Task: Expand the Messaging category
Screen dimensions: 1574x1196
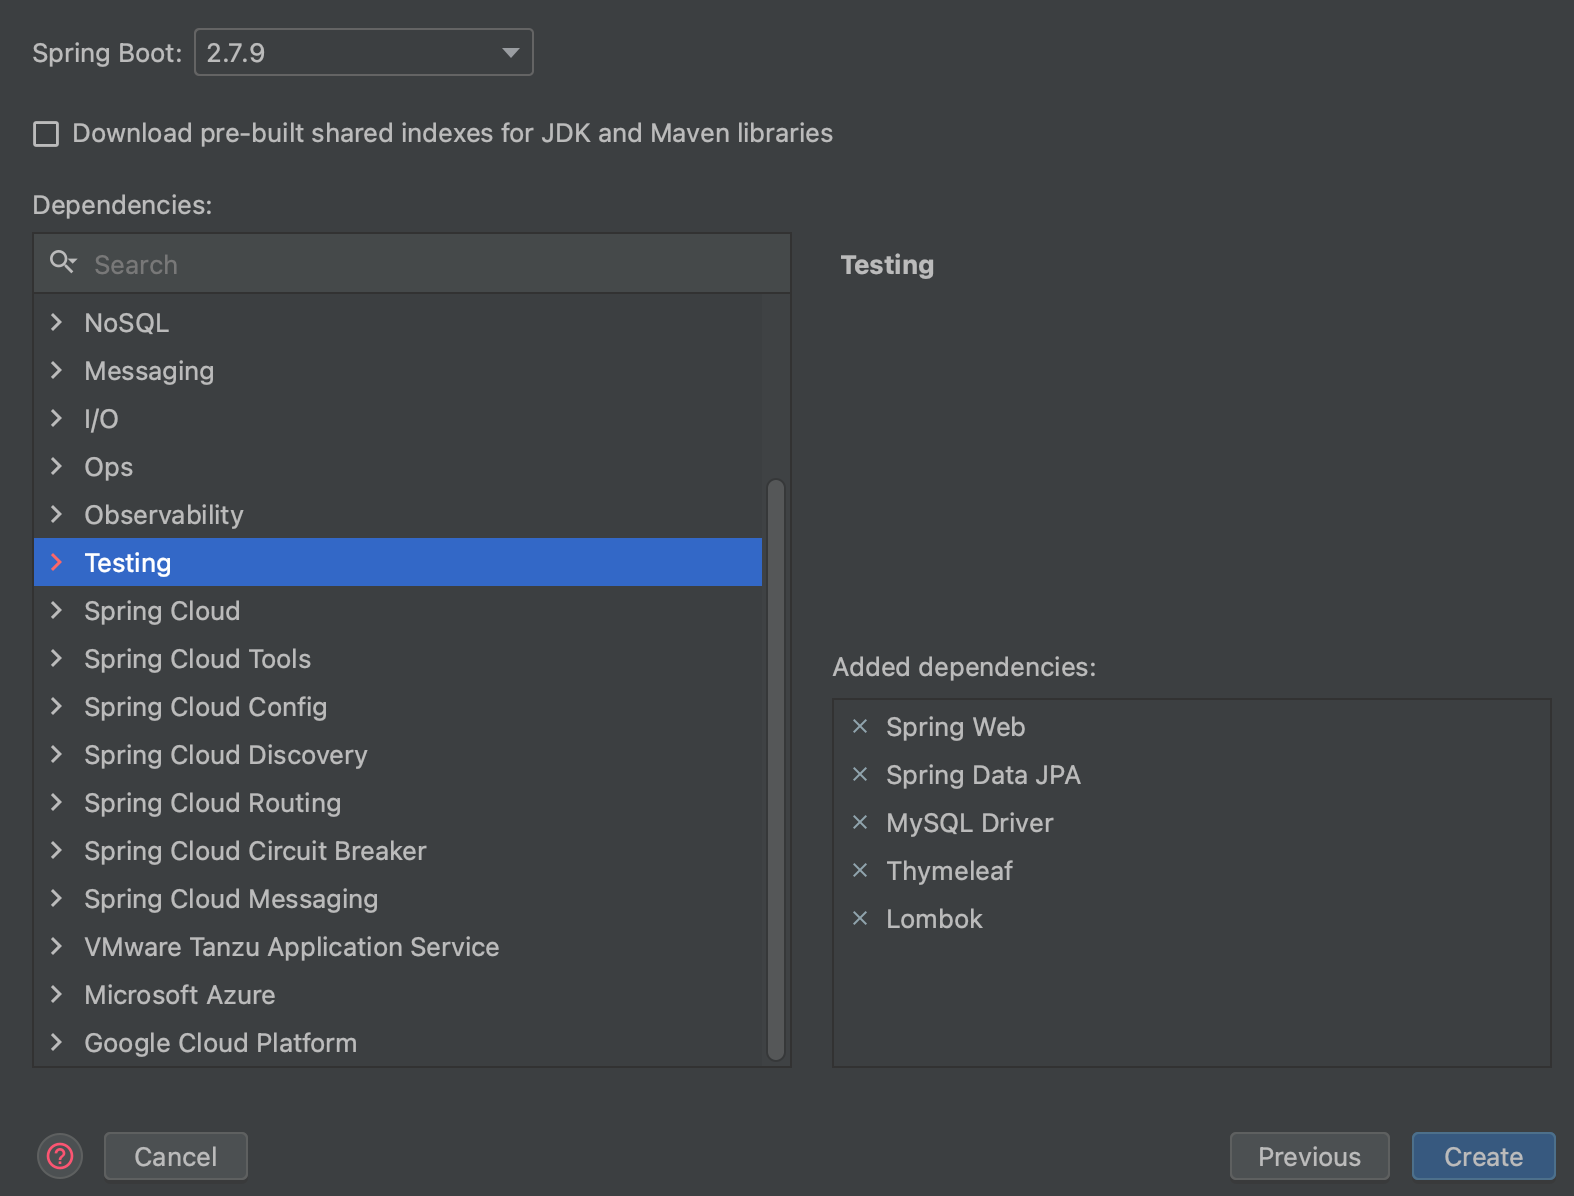Action: tap(56, 370)
